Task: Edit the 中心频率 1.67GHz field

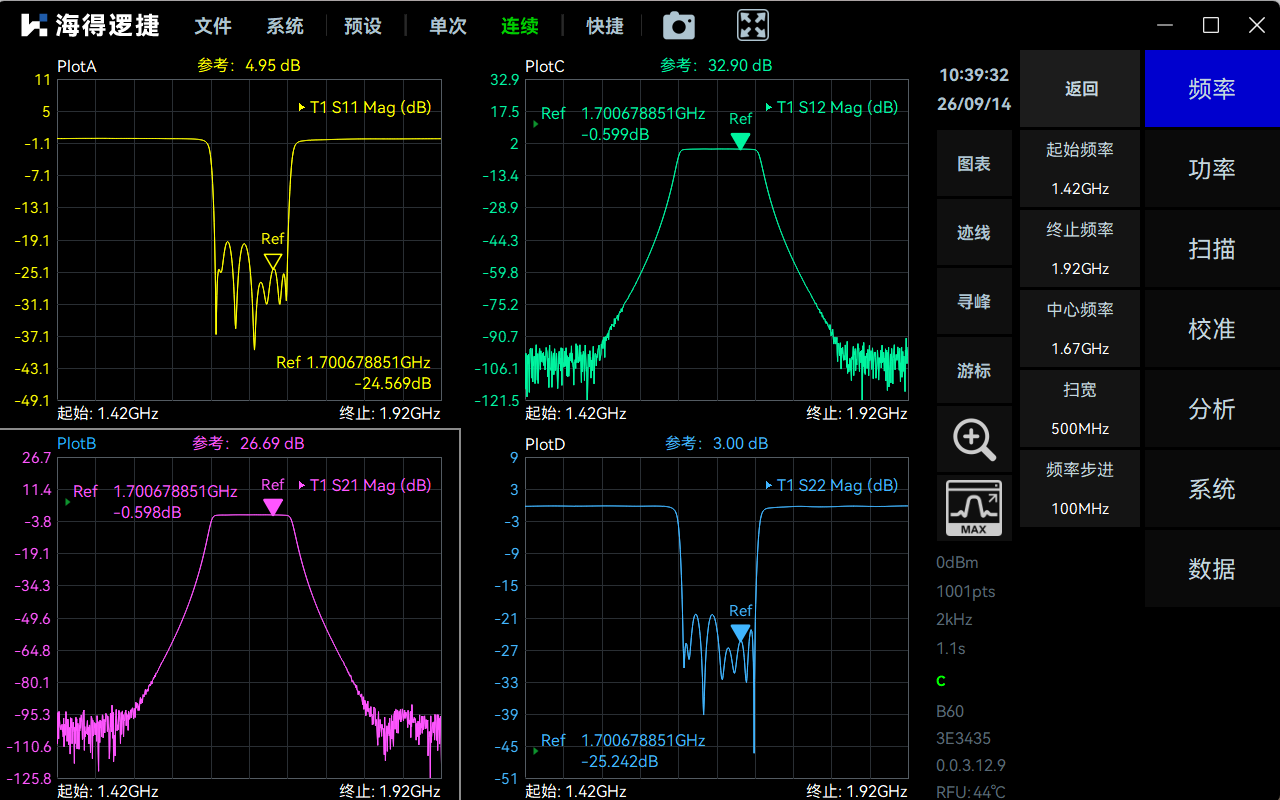Action: tap(1080, 328)
